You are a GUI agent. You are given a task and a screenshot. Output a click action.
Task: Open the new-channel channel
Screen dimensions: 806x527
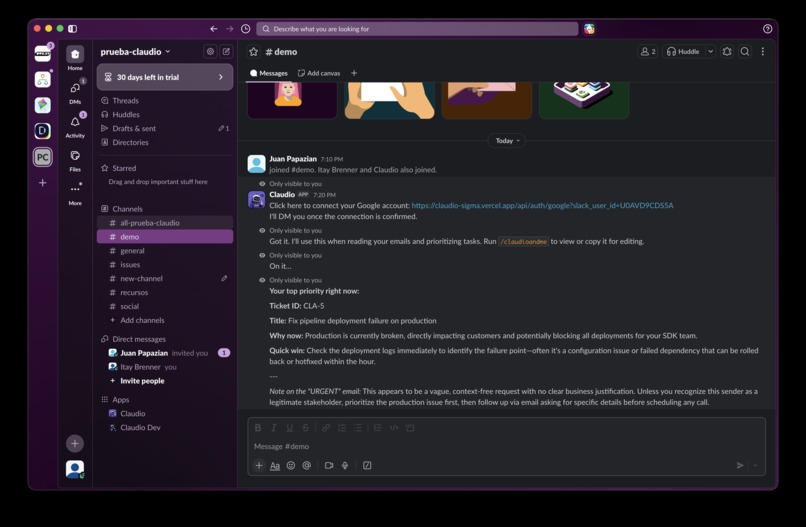click(165, 278)
